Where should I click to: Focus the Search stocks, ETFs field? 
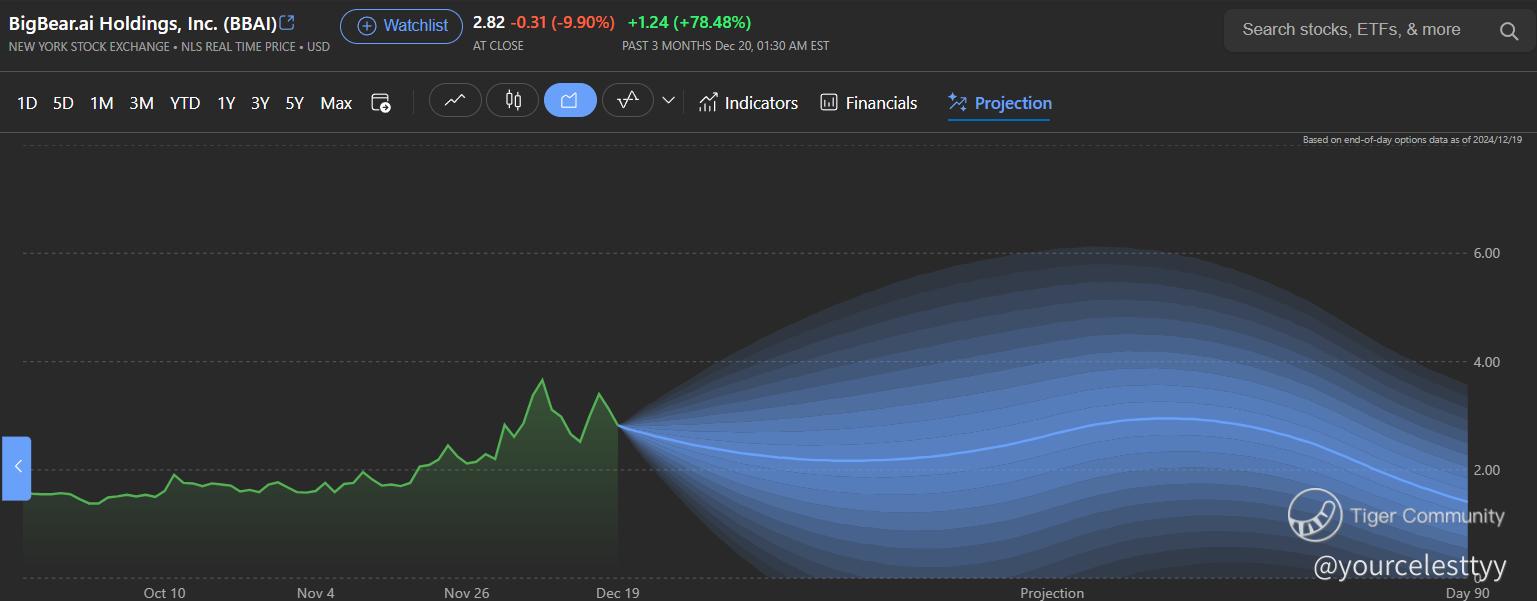1379,30
